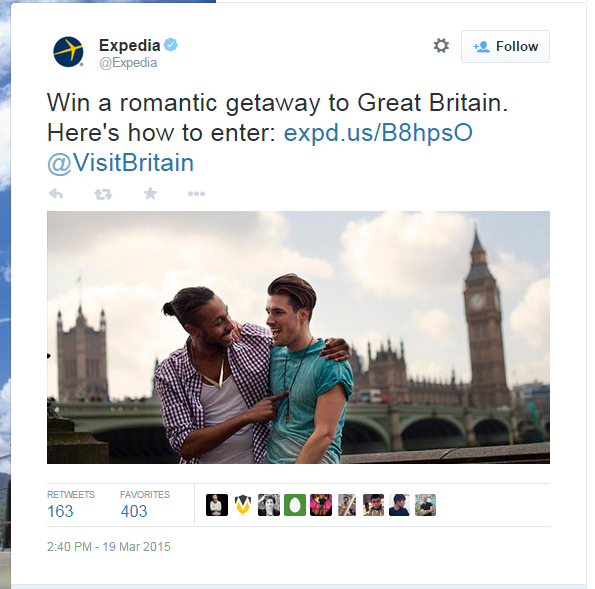Open the tweet timestamp 2:40 PM - 19 Mar 2015
The width and height of the screenshot is (595, 589).
[109, 547]
